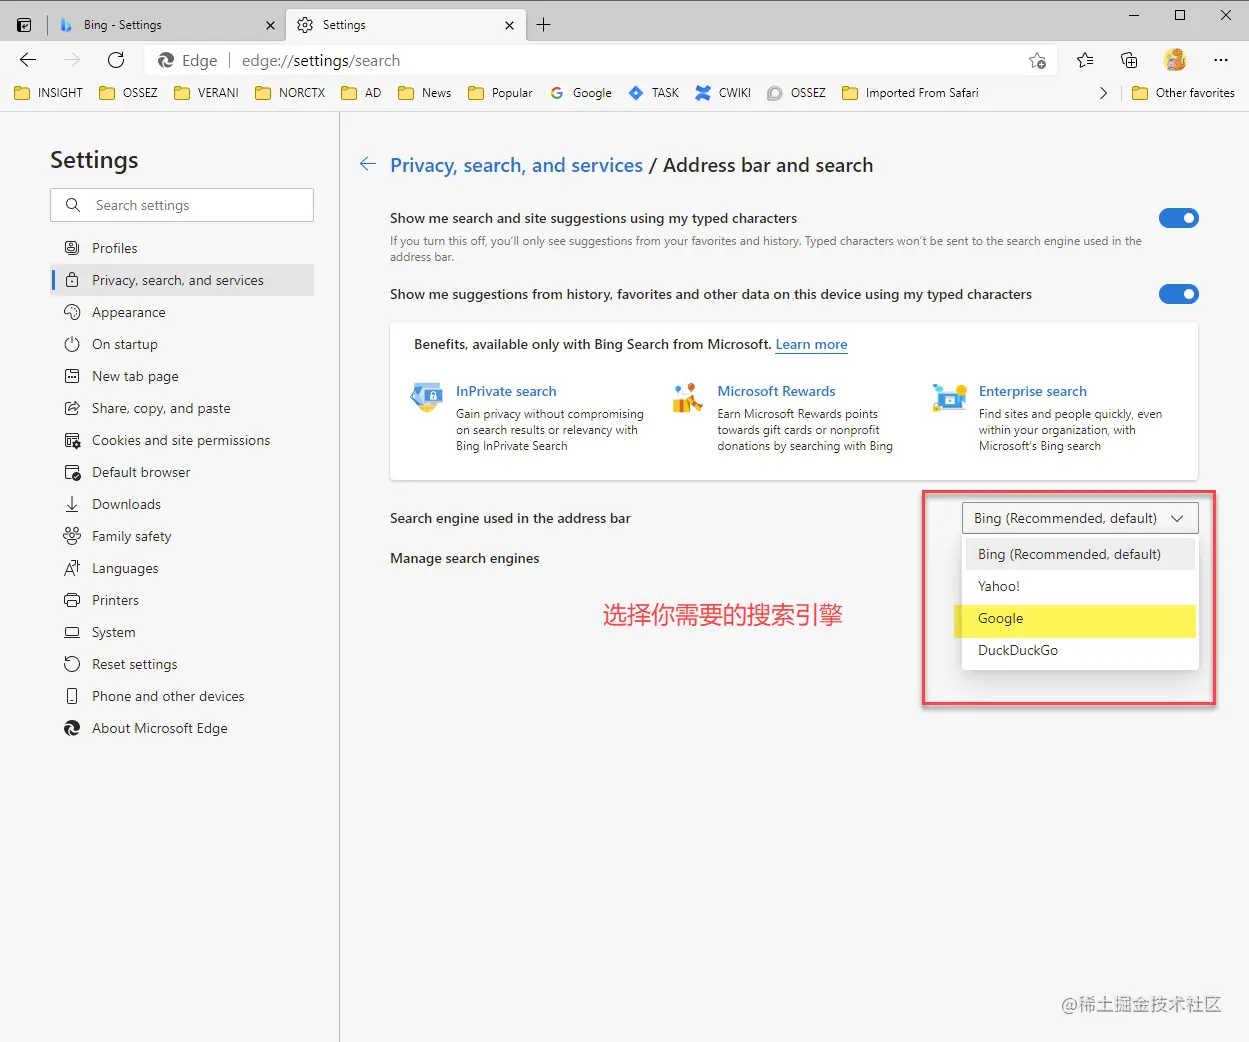Open the Imported From Safari folder

click(x=911, y=93)
